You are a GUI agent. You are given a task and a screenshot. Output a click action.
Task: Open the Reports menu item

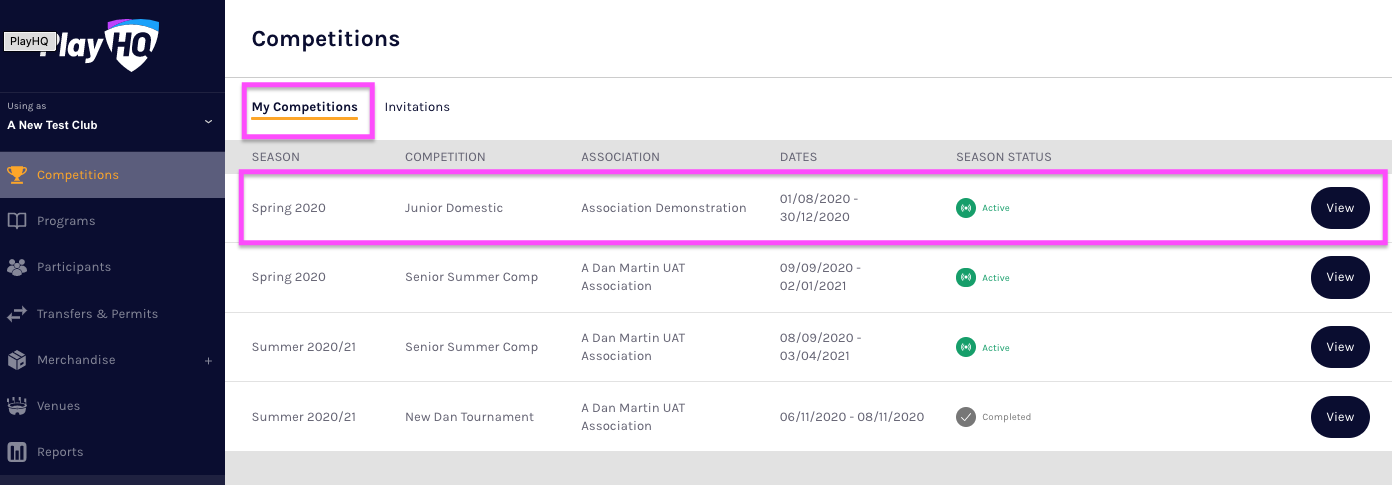tap(60, 452)
